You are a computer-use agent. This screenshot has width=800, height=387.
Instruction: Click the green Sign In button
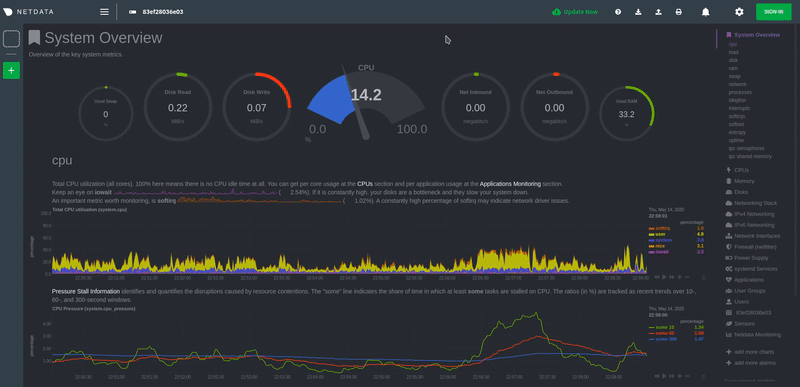pyautogui.click(x=773, y=12)
